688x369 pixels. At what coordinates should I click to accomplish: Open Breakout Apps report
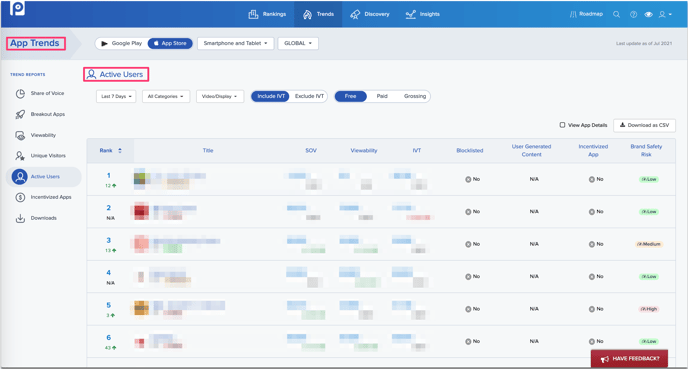coord(47,114)
